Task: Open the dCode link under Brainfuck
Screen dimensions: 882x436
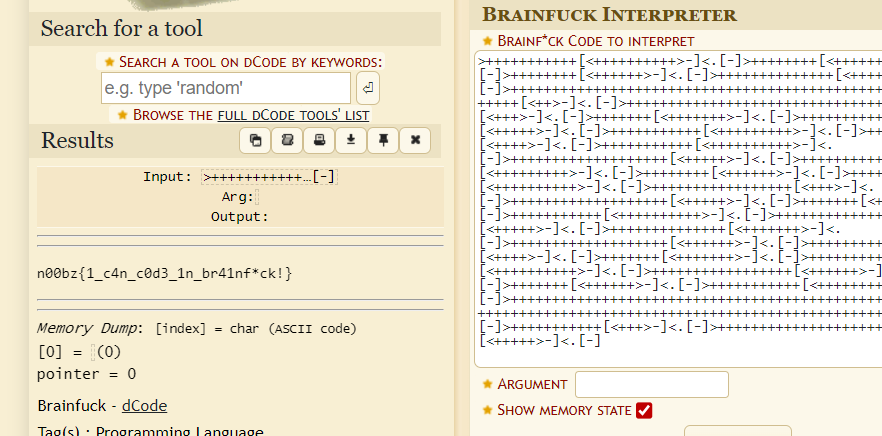Action: pyautogui.click(x=144, y=405)
